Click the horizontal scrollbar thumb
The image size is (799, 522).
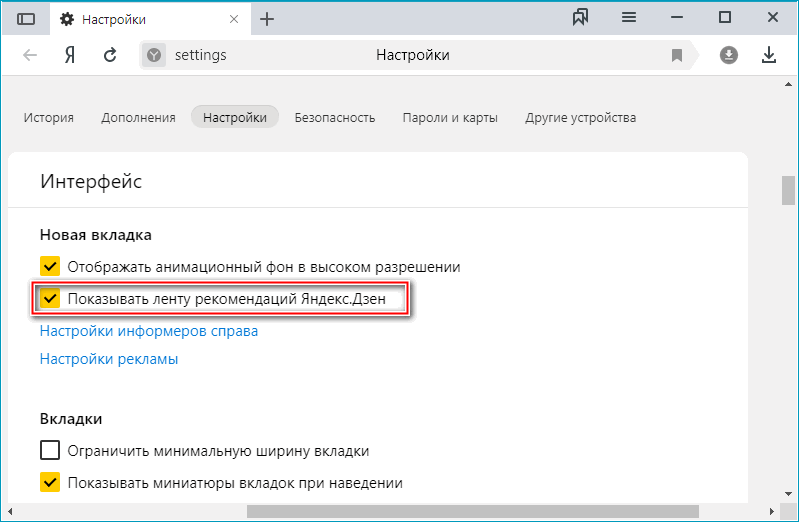473,511
